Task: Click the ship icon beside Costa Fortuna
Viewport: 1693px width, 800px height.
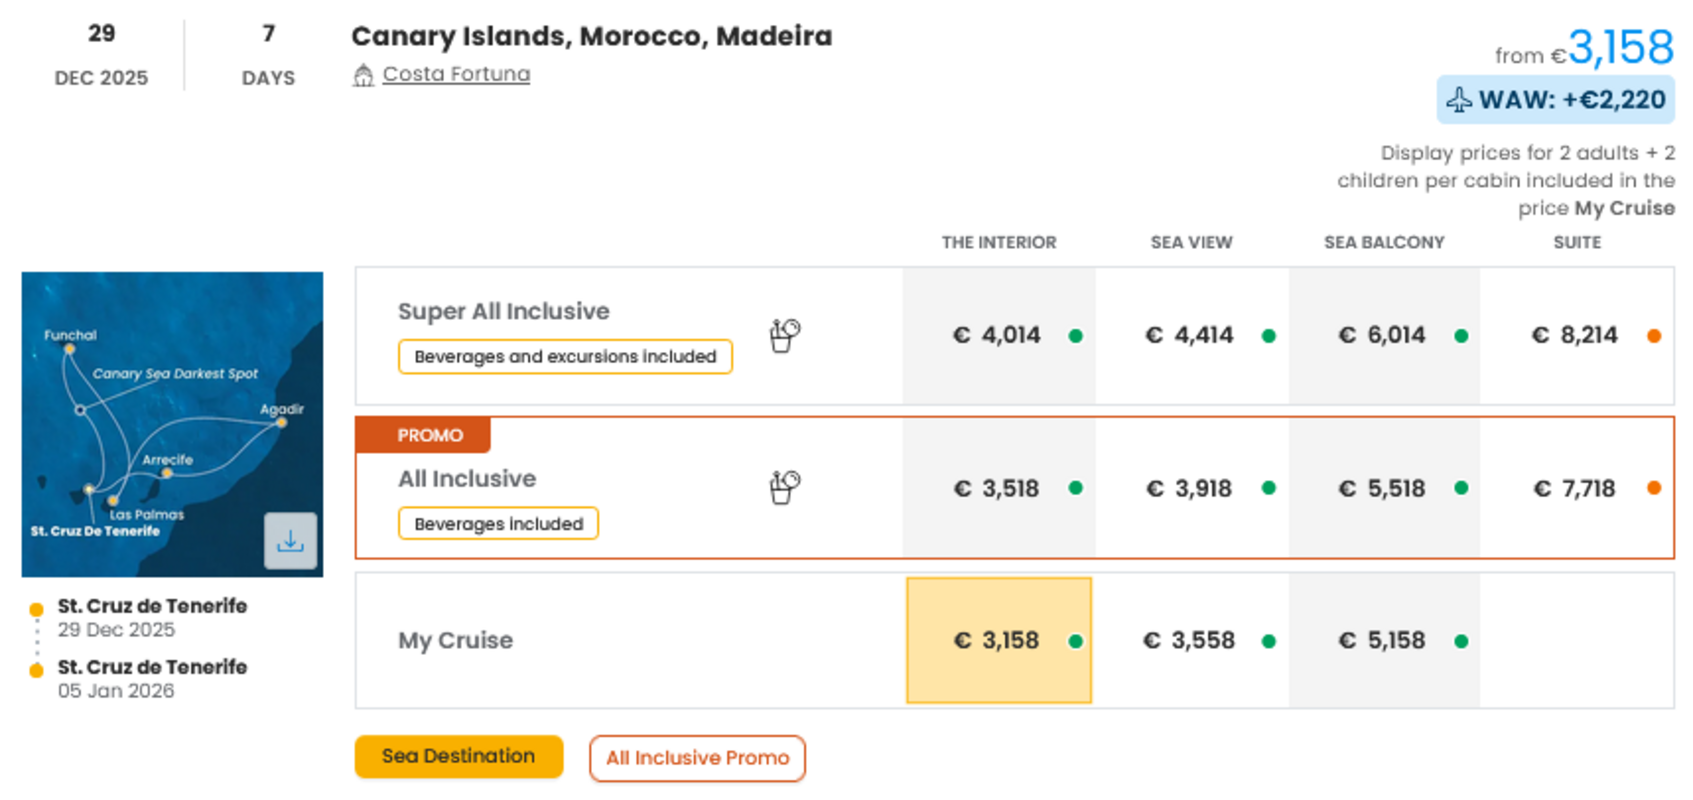Action: coord(363,74)
